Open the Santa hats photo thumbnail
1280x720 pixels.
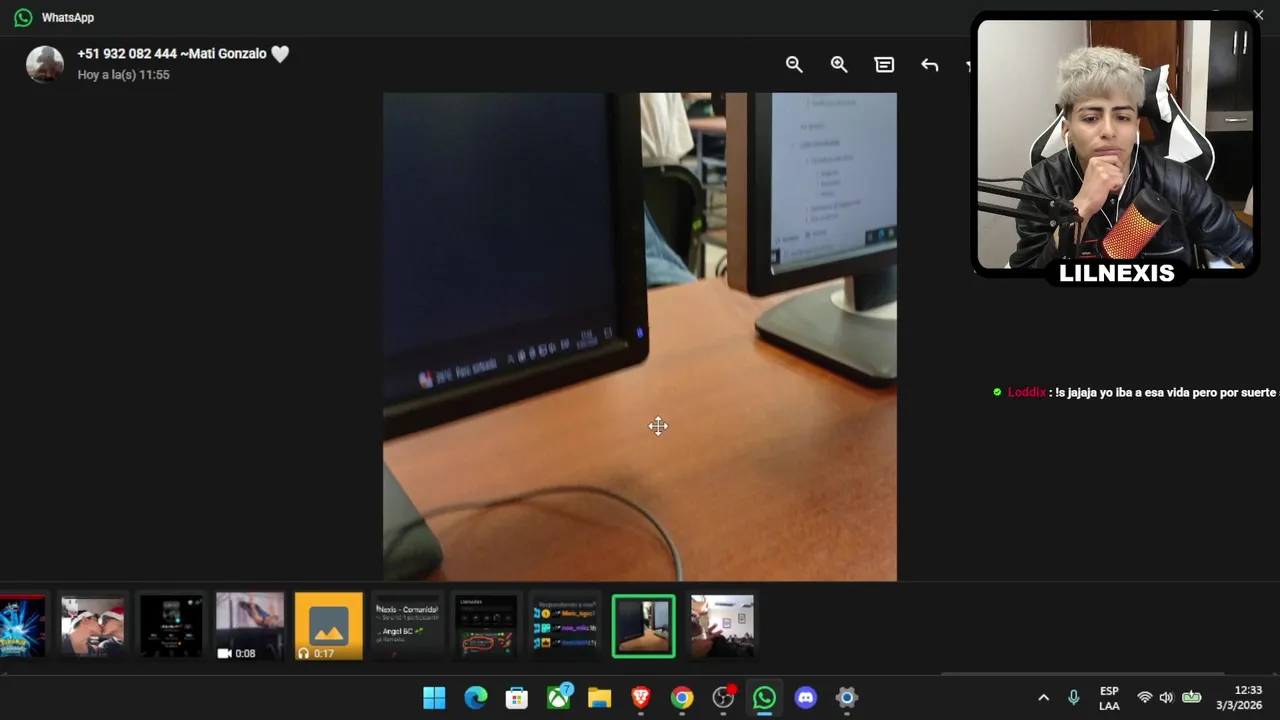(92, 626)
